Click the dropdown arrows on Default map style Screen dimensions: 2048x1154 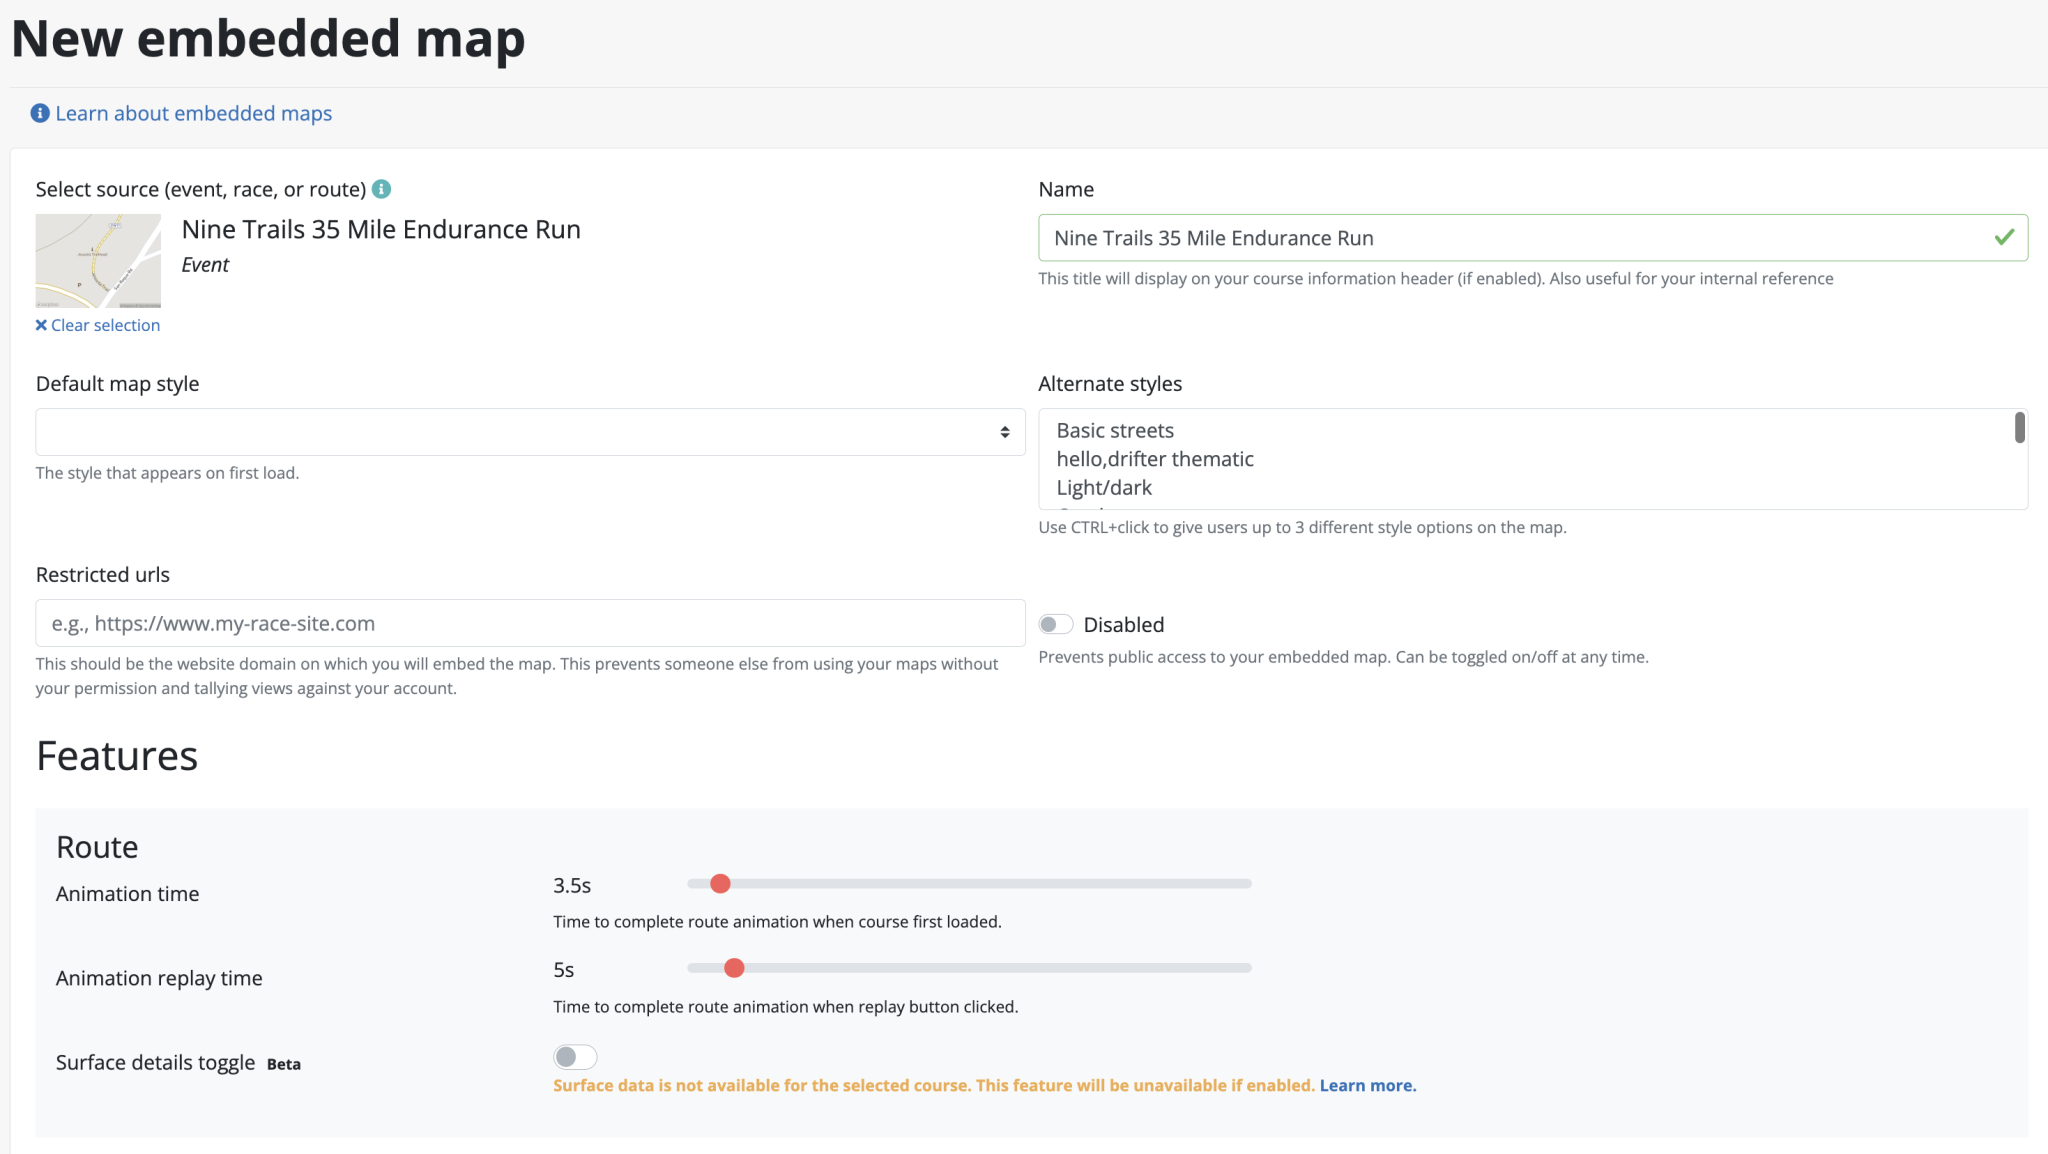tap(1004, 432)
